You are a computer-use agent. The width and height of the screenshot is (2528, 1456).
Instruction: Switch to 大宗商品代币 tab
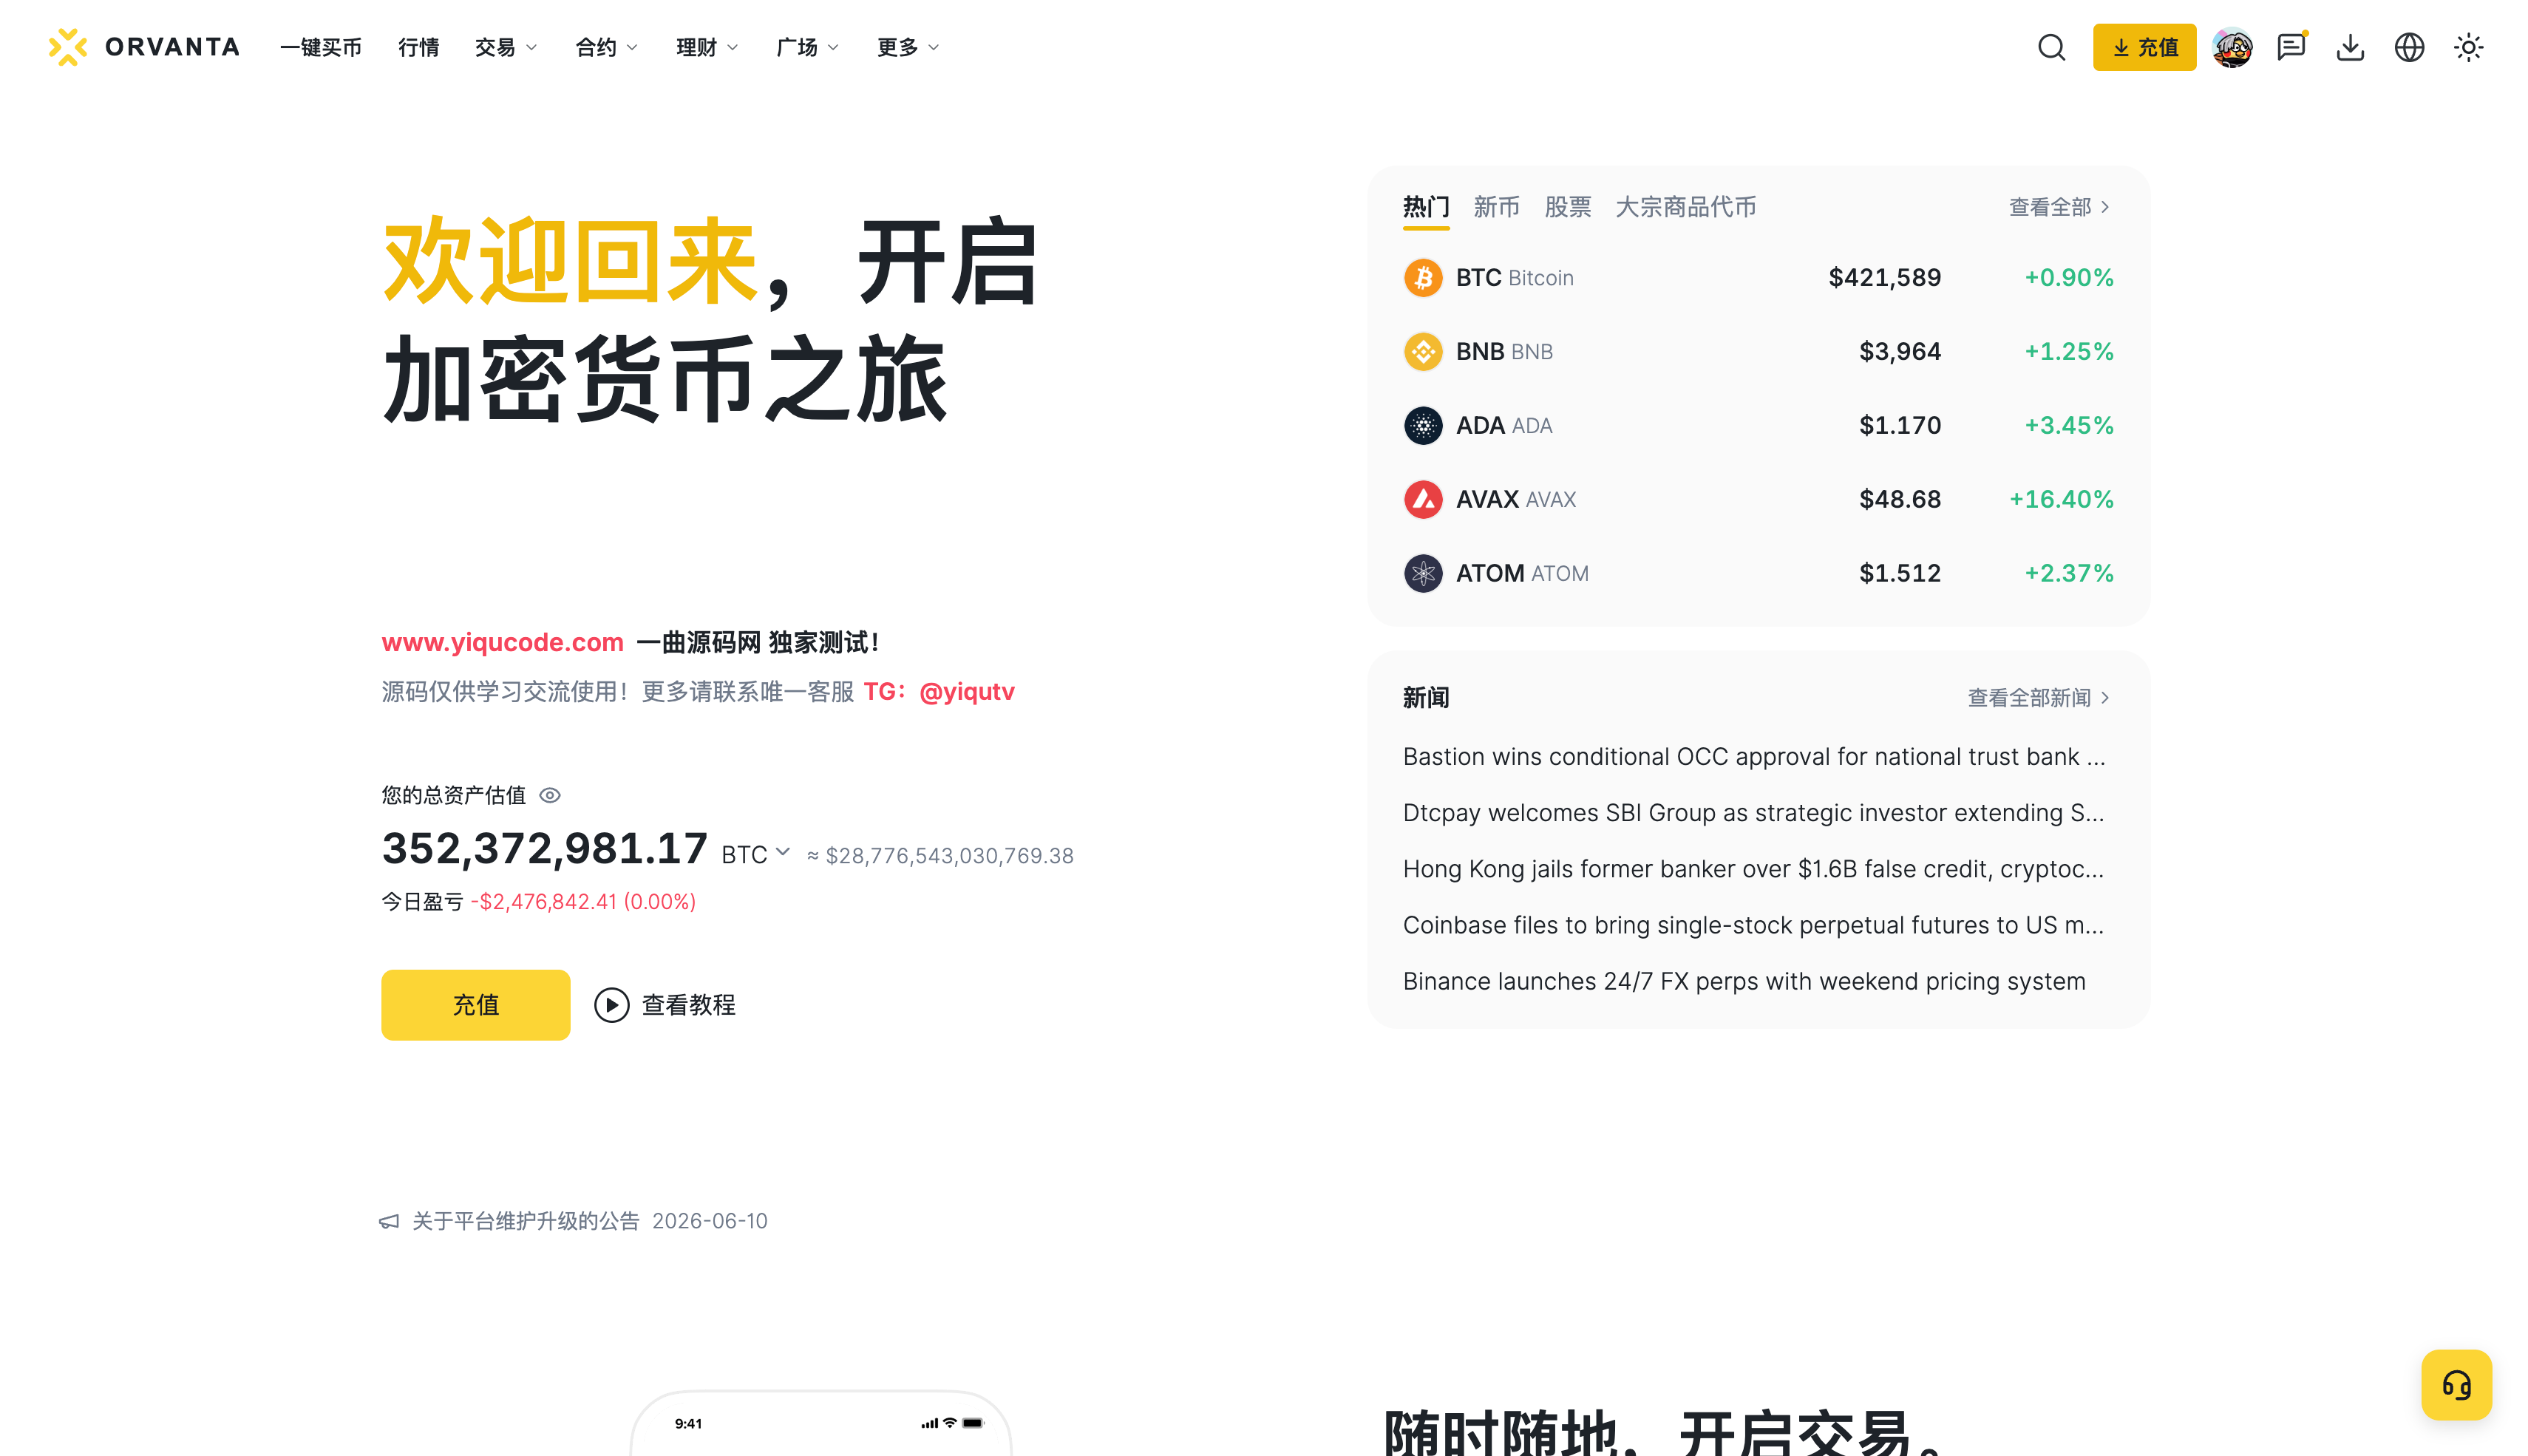tap(1686, 207)
